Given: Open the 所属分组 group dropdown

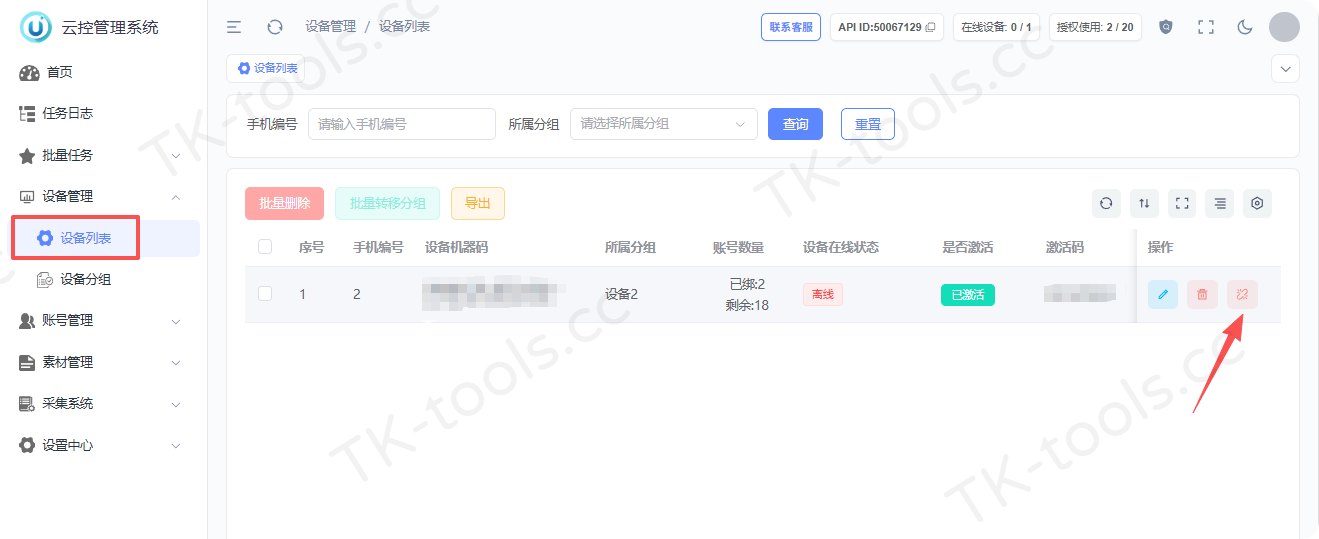Looking at the screenshot, I should [x=664, y=124].
